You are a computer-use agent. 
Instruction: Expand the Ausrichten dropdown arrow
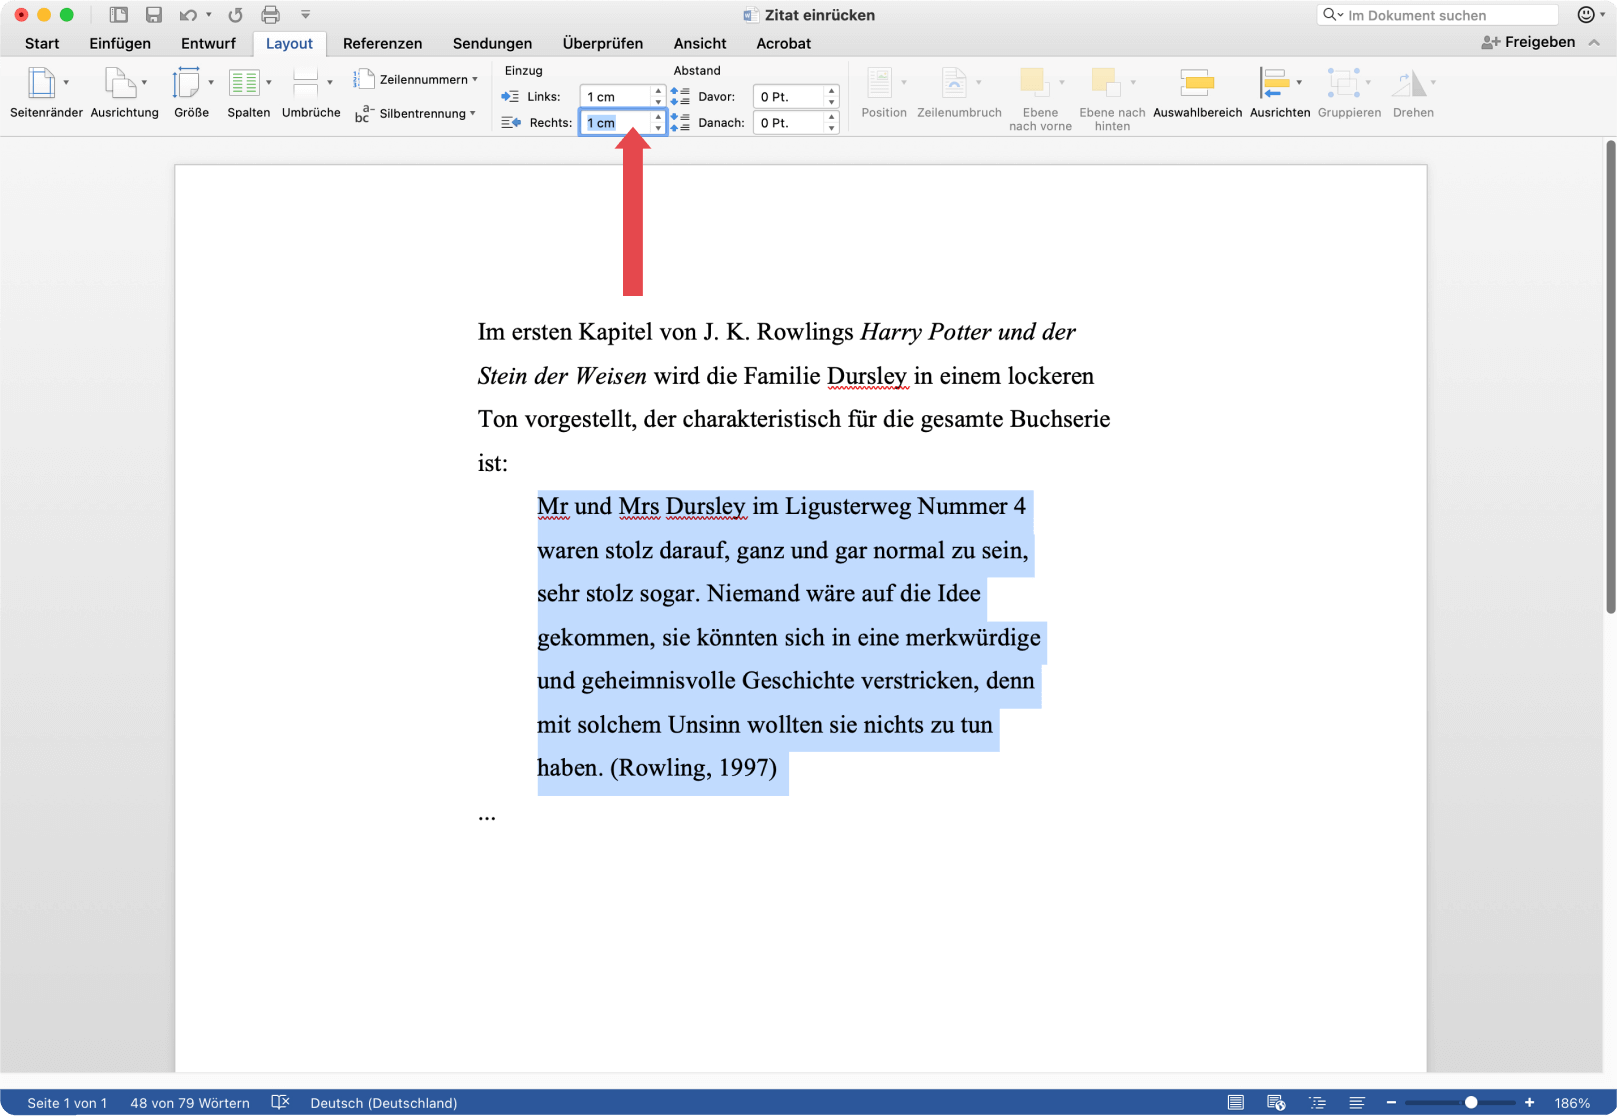click(x=1299, y=83)
